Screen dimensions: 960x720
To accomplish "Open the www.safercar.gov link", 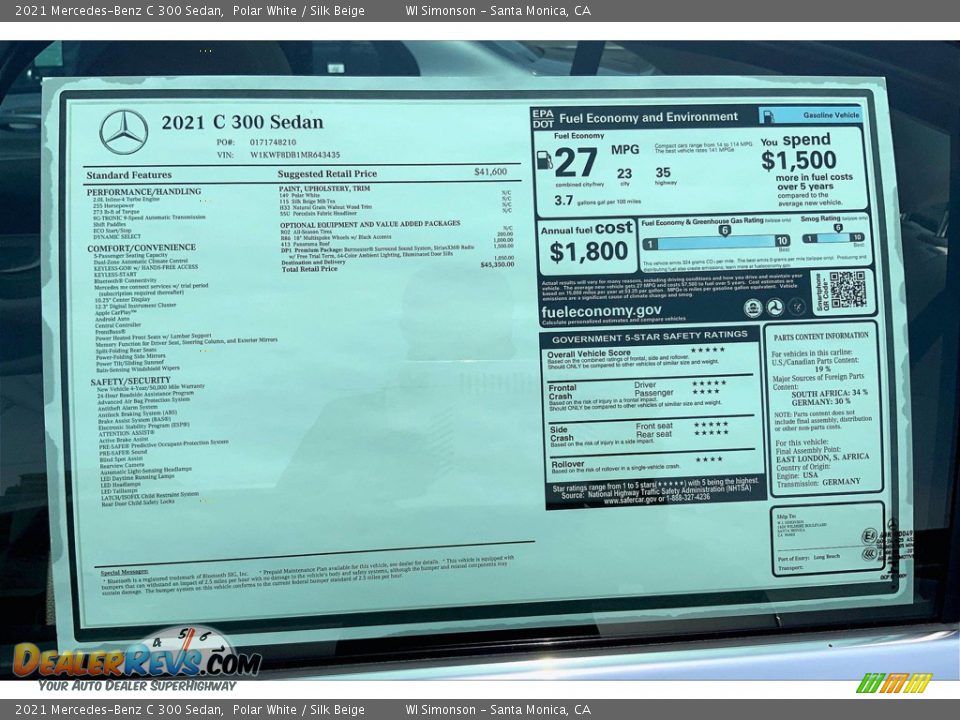I will (630, 500).
